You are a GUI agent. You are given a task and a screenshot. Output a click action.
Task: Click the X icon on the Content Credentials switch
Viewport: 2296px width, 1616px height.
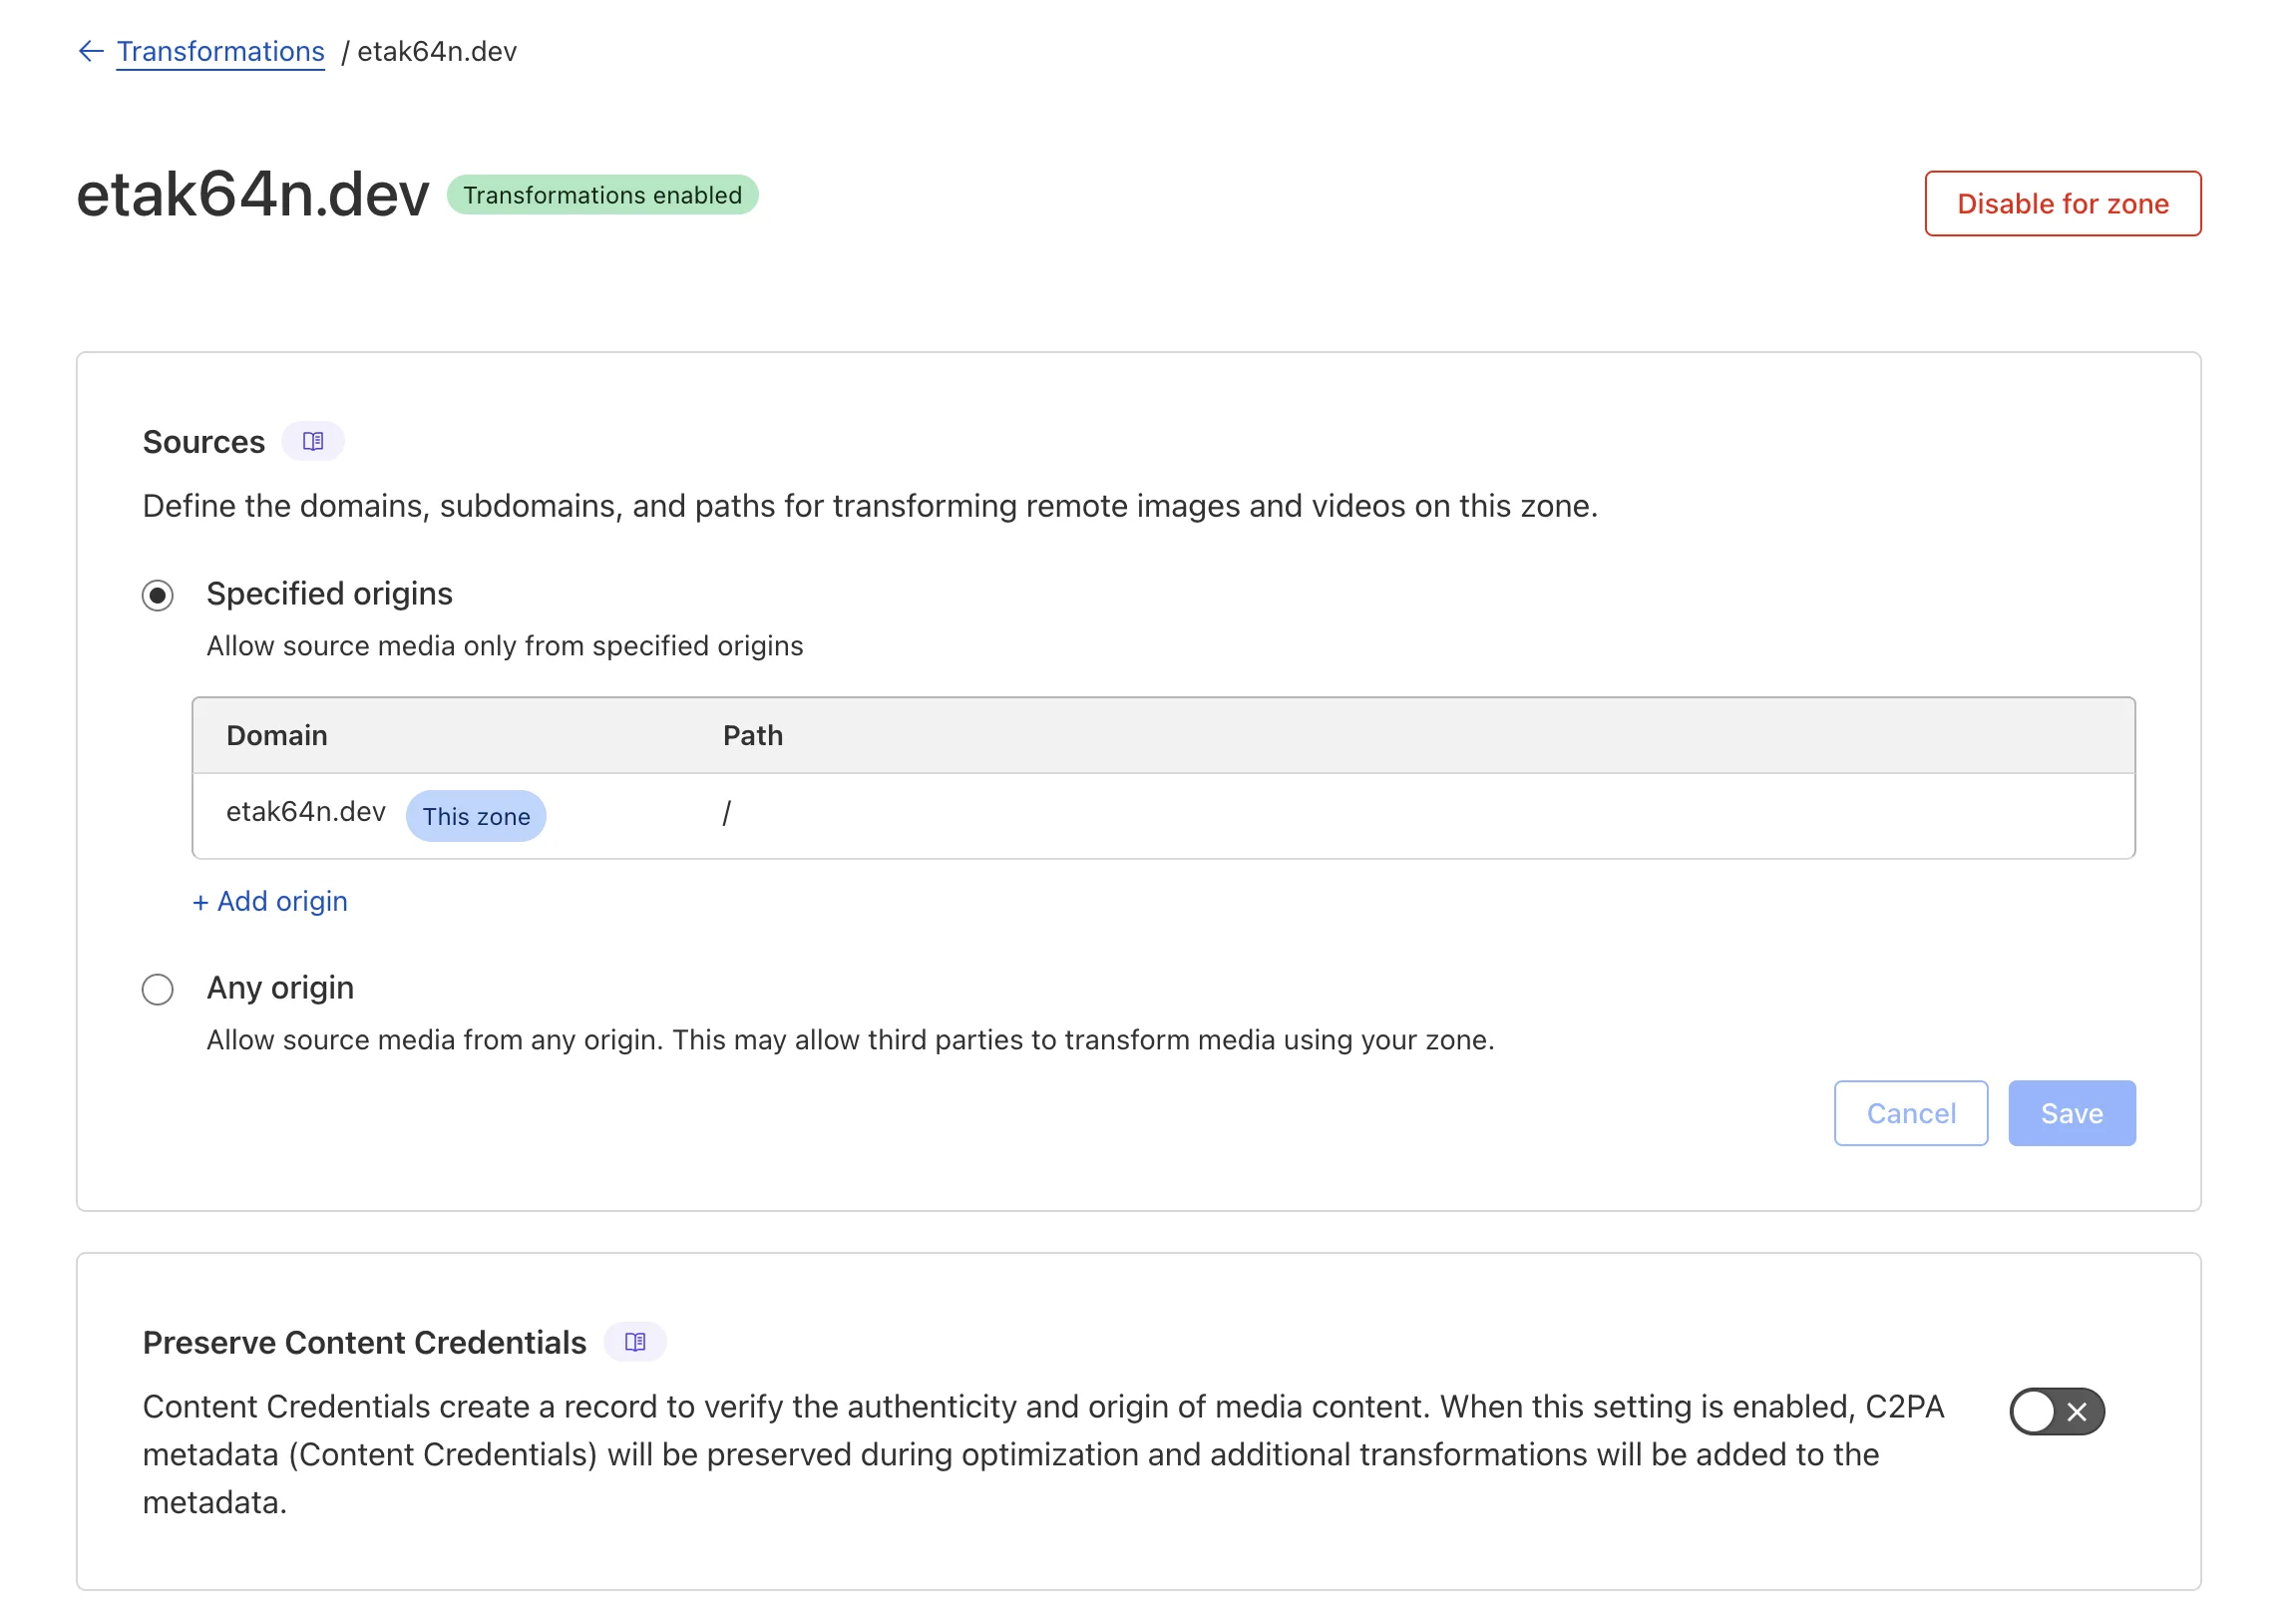coord(2077,1412)
